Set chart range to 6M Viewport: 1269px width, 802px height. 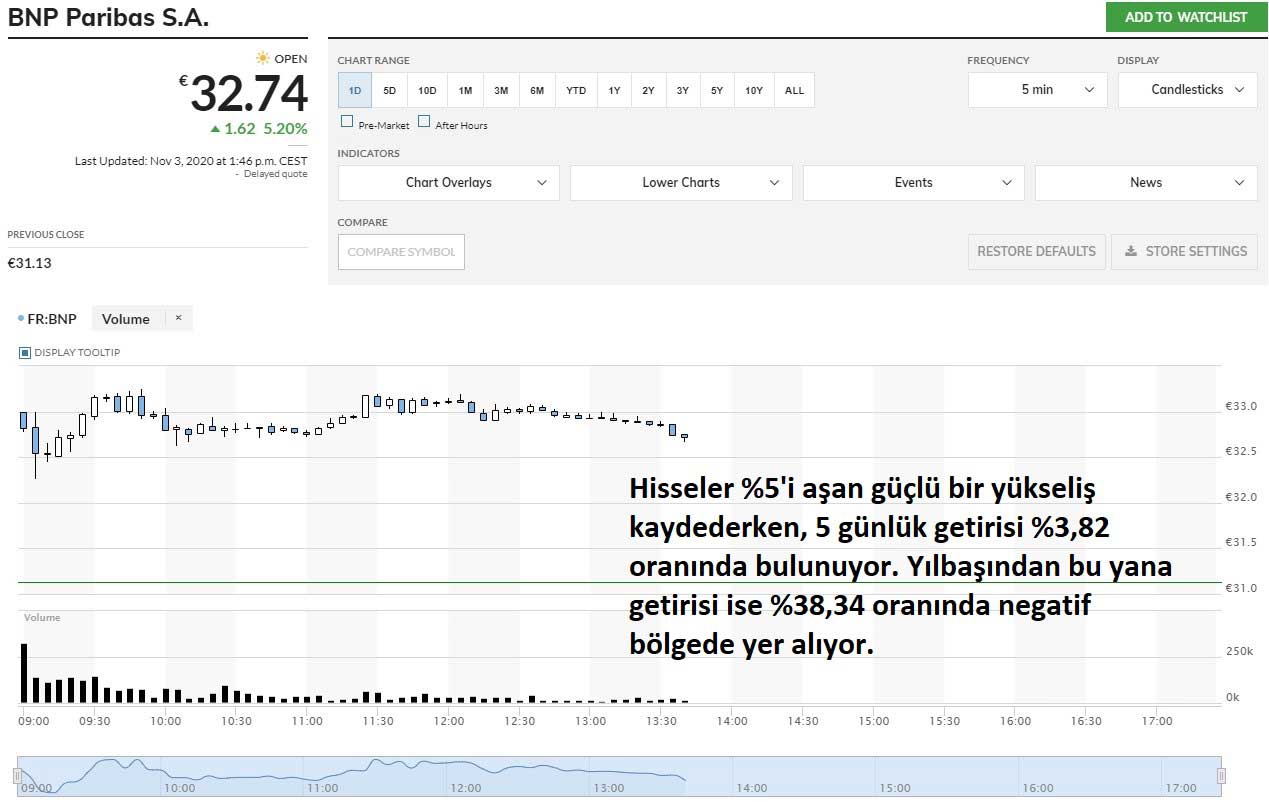click(x=537, y=90)
